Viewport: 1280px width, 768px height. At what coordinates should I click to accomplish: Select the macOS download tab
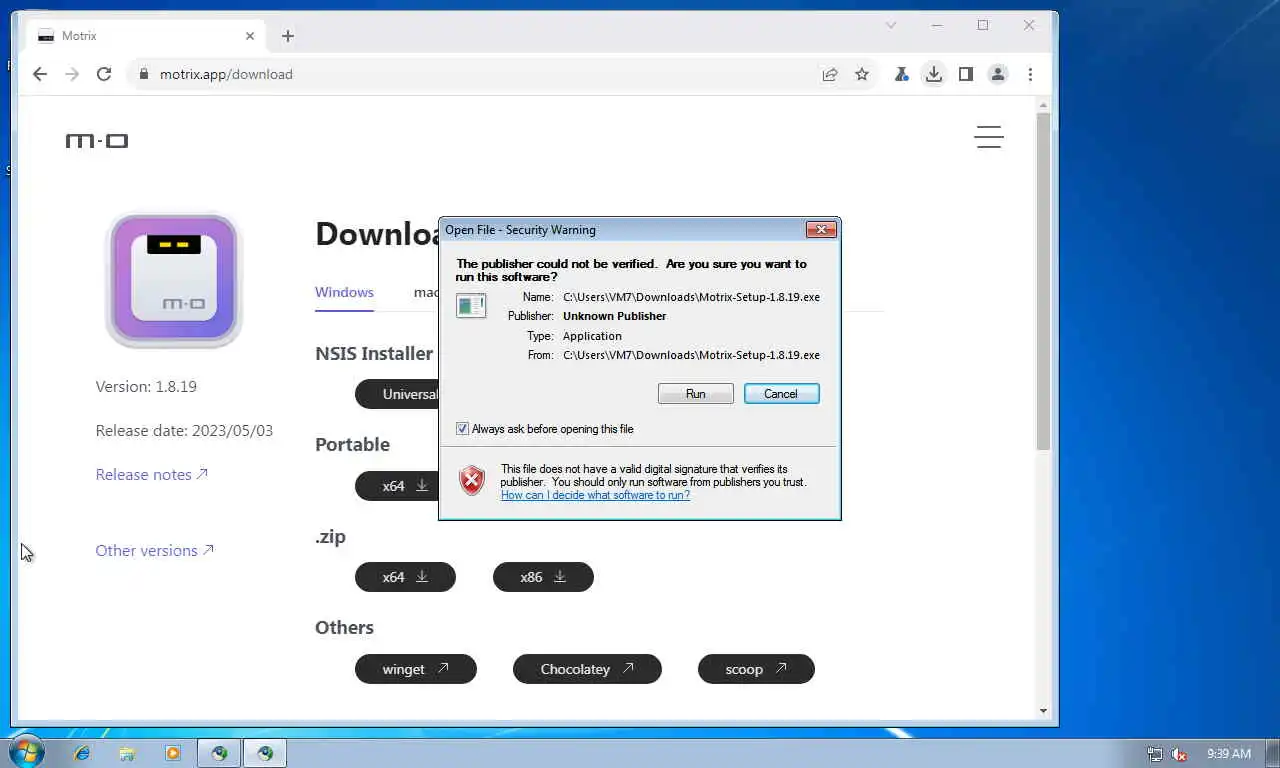(x=427, y=292)
